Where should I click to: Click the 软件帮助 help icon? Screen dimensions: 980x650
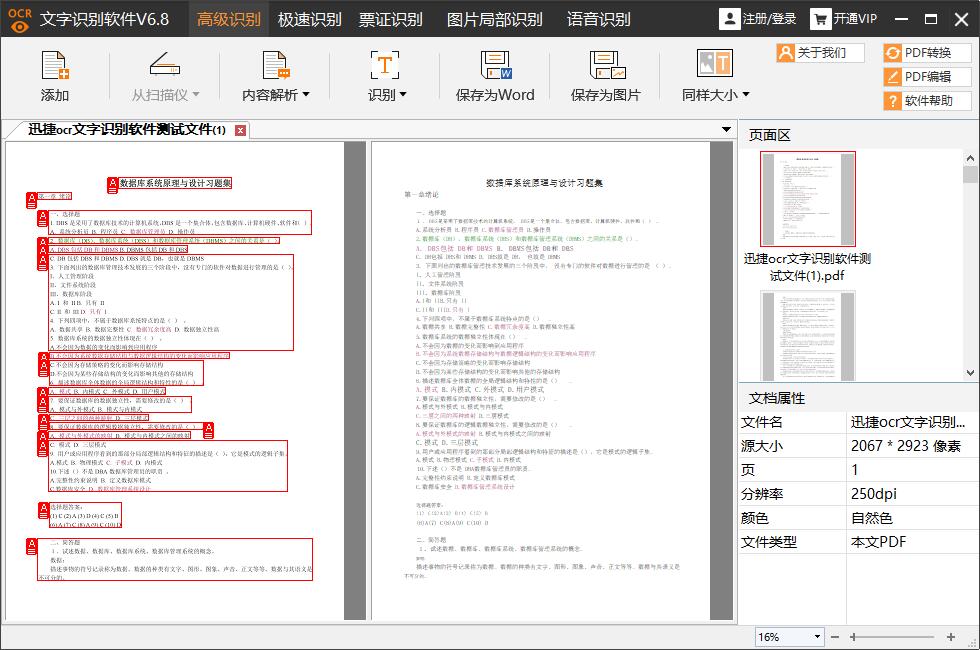(924, 100)
